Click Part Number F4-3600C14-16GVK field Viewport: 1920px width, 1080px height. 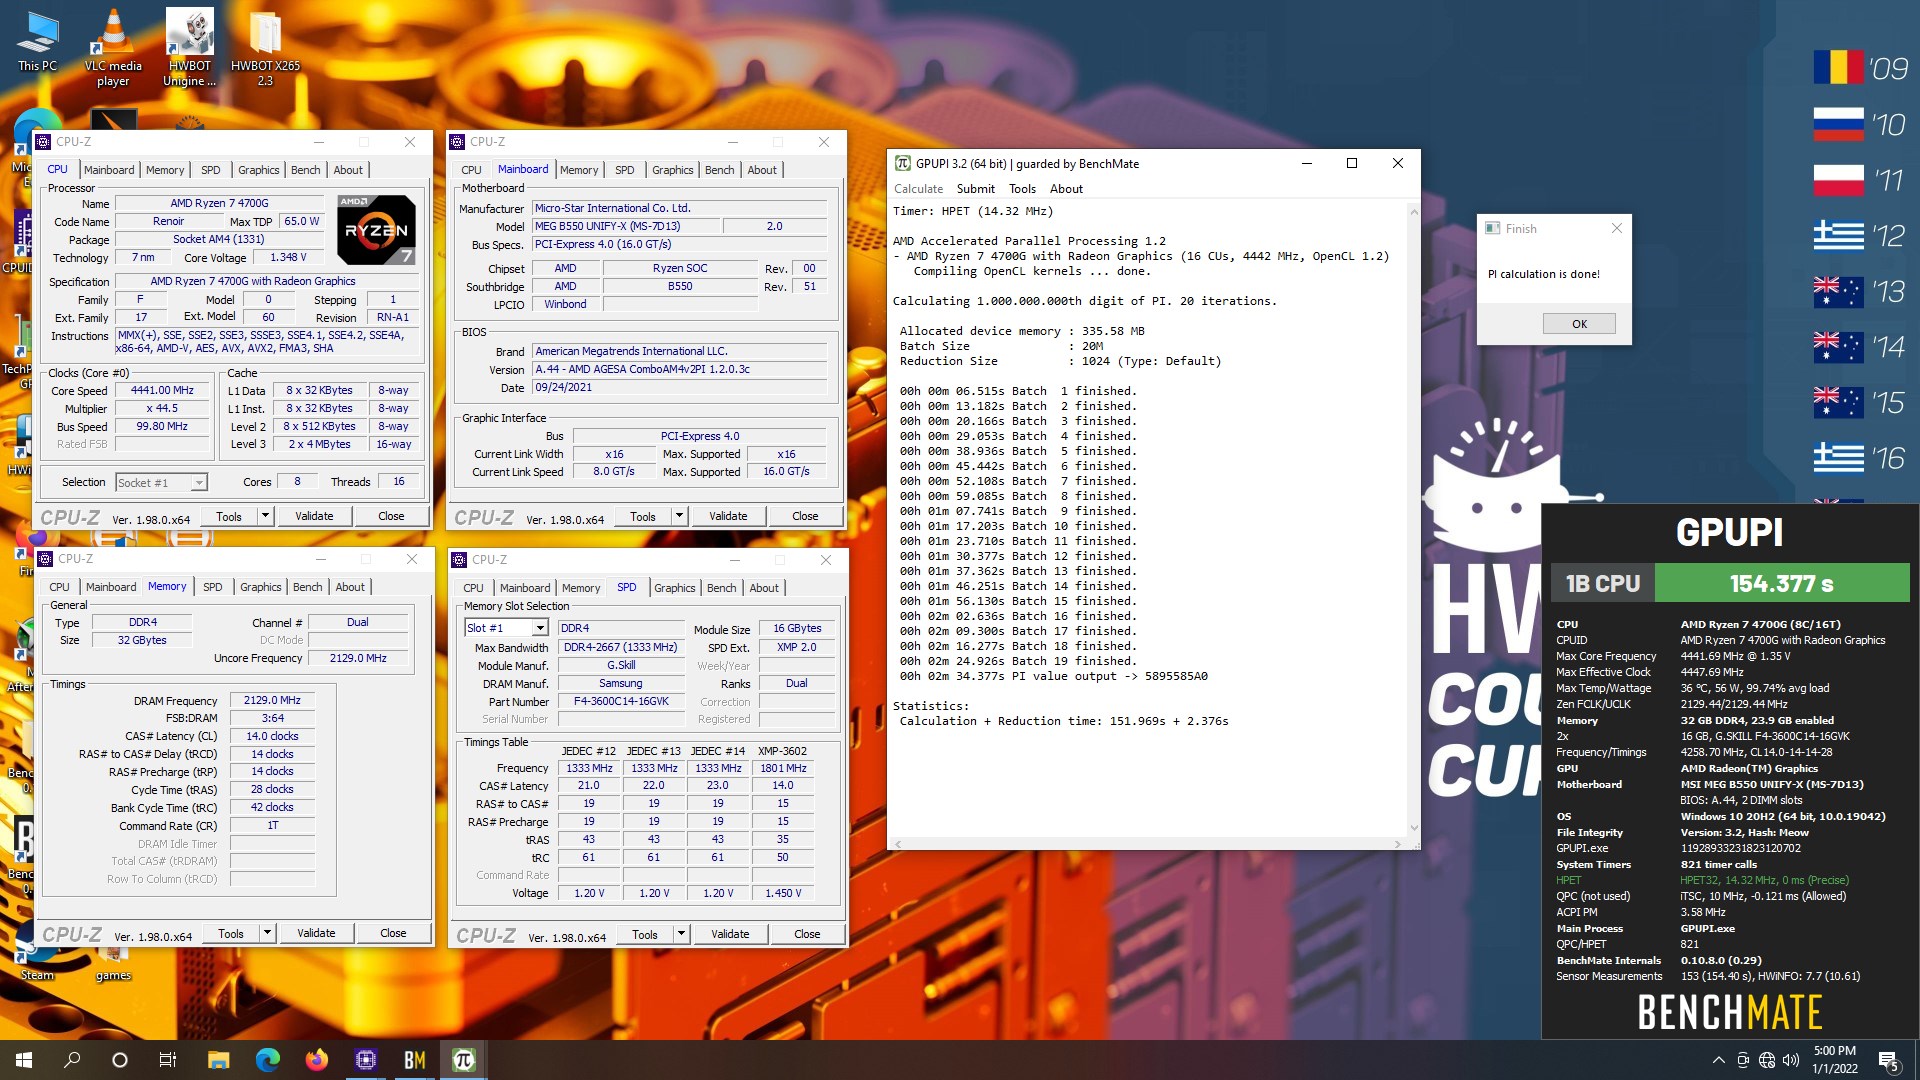pos(621,702)
